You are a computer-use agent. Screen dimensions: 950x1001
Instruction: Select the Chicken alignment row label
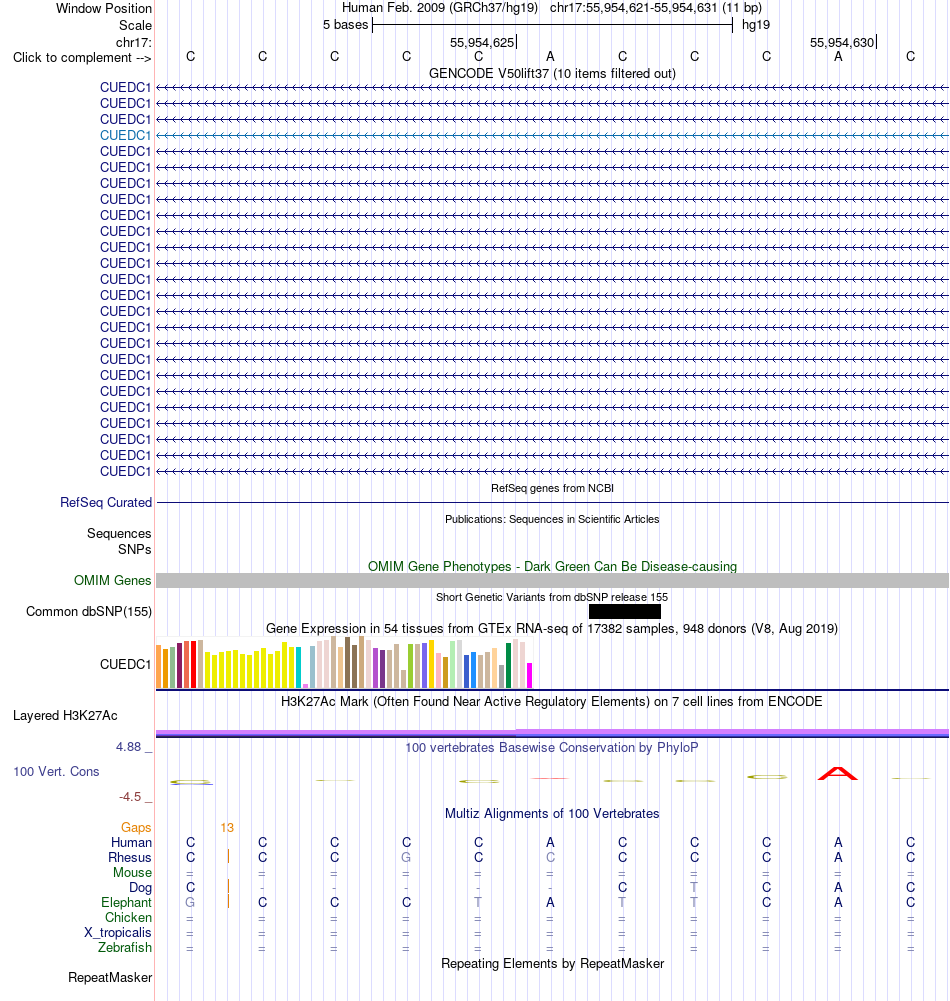[128, 917]
